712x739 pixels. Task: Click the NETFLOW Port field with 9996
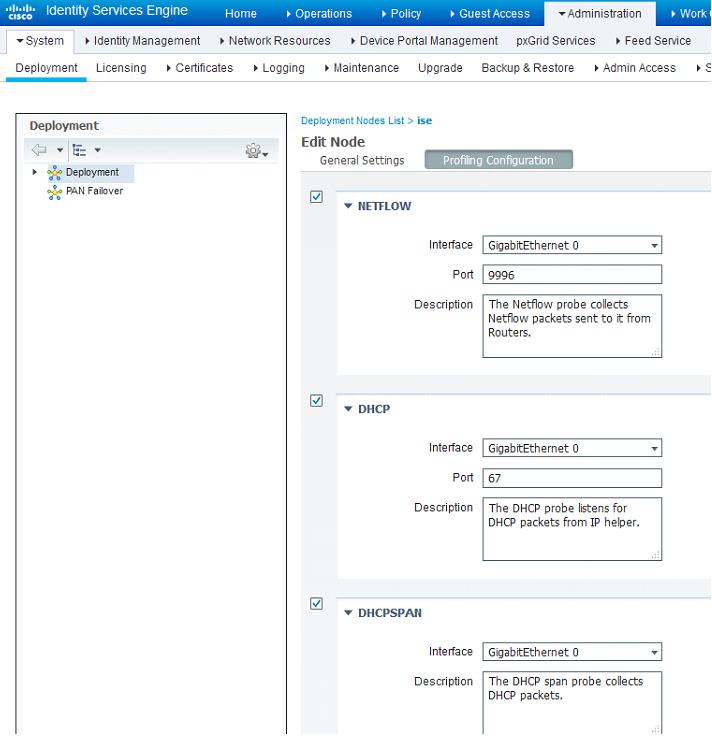click(x=572, y=275)
